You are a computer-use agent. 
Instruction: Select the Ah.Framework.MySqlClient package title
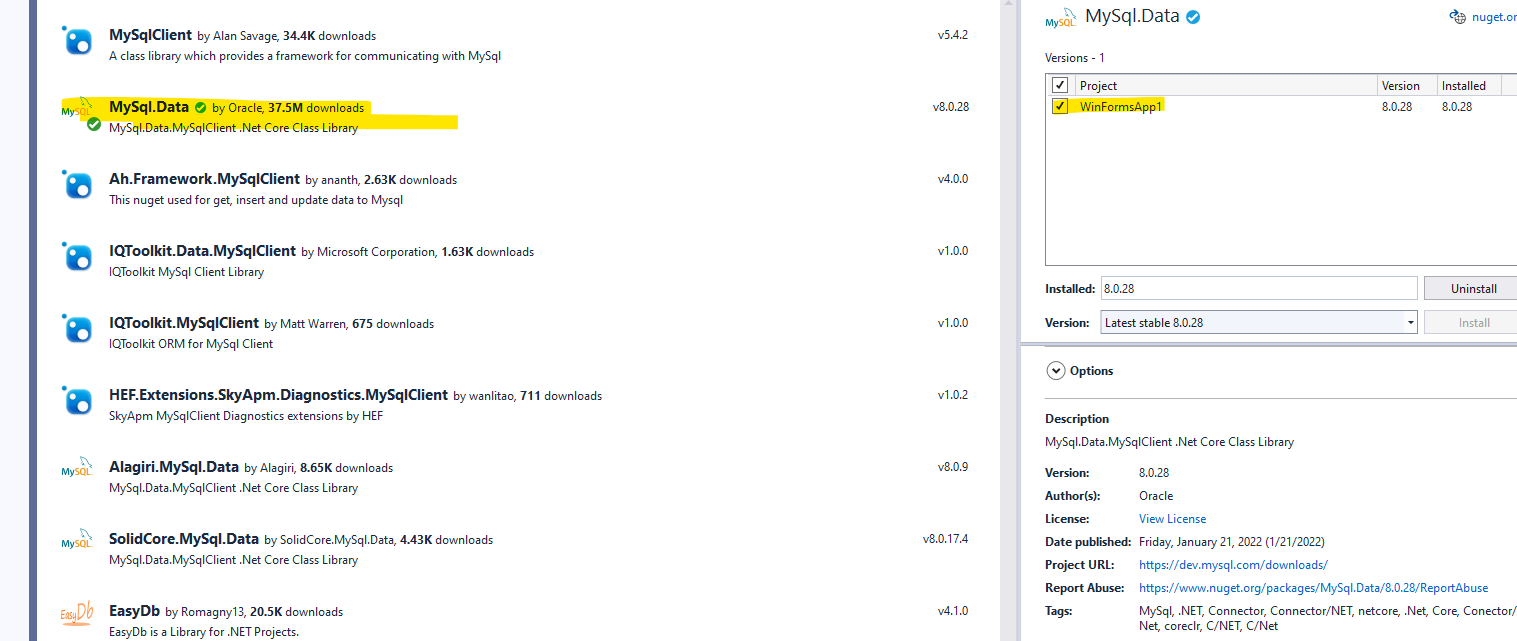204,179
